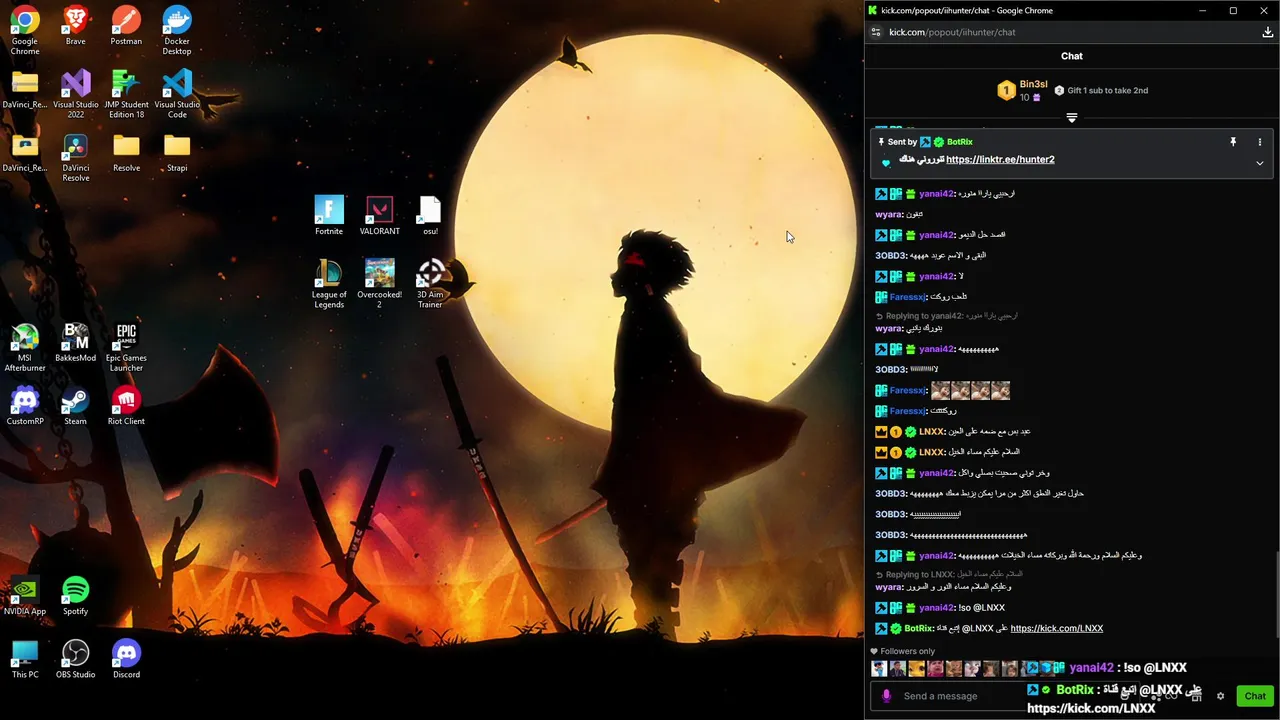Click the Followers only label
The width and height of the screenshot is (1280, 720).
(x=902, y=651)
